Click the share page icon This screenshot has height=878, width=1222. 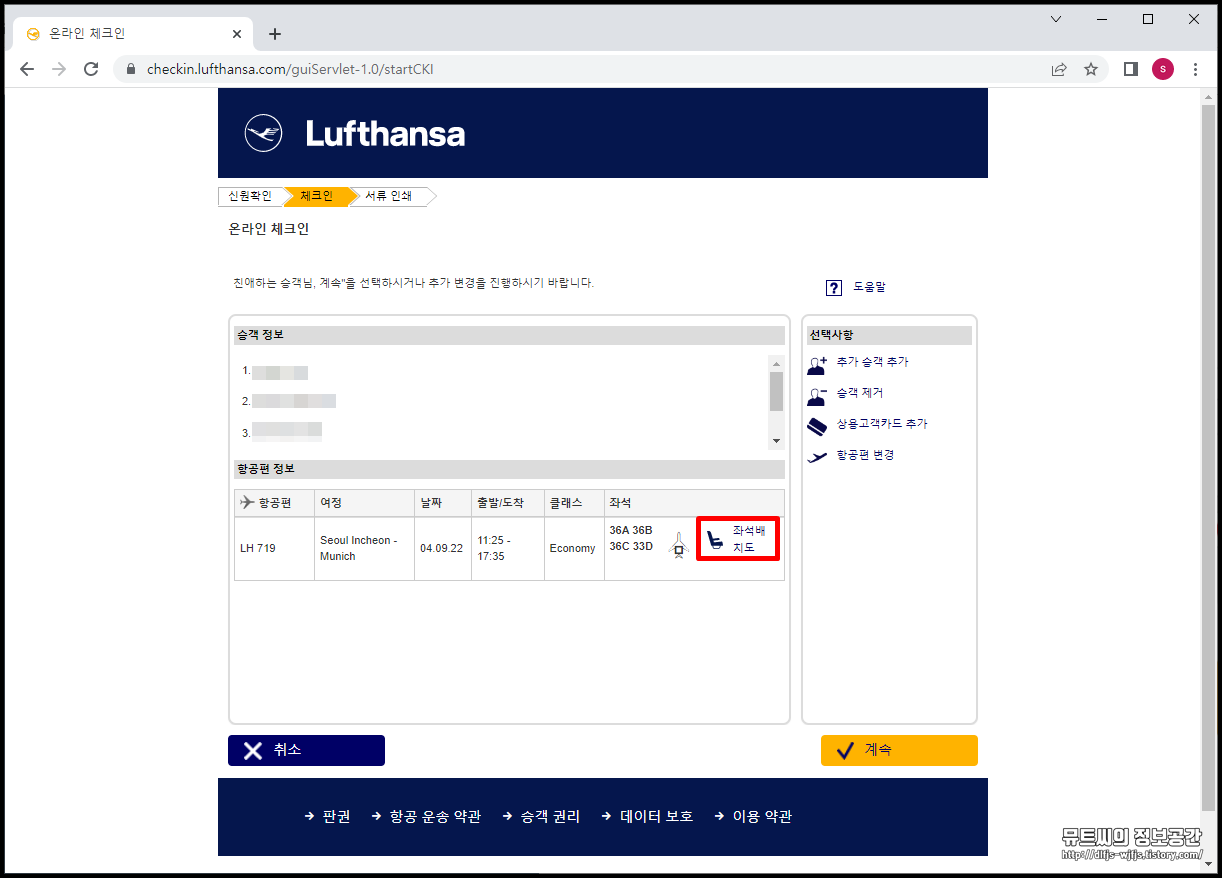pos(1059,69)
